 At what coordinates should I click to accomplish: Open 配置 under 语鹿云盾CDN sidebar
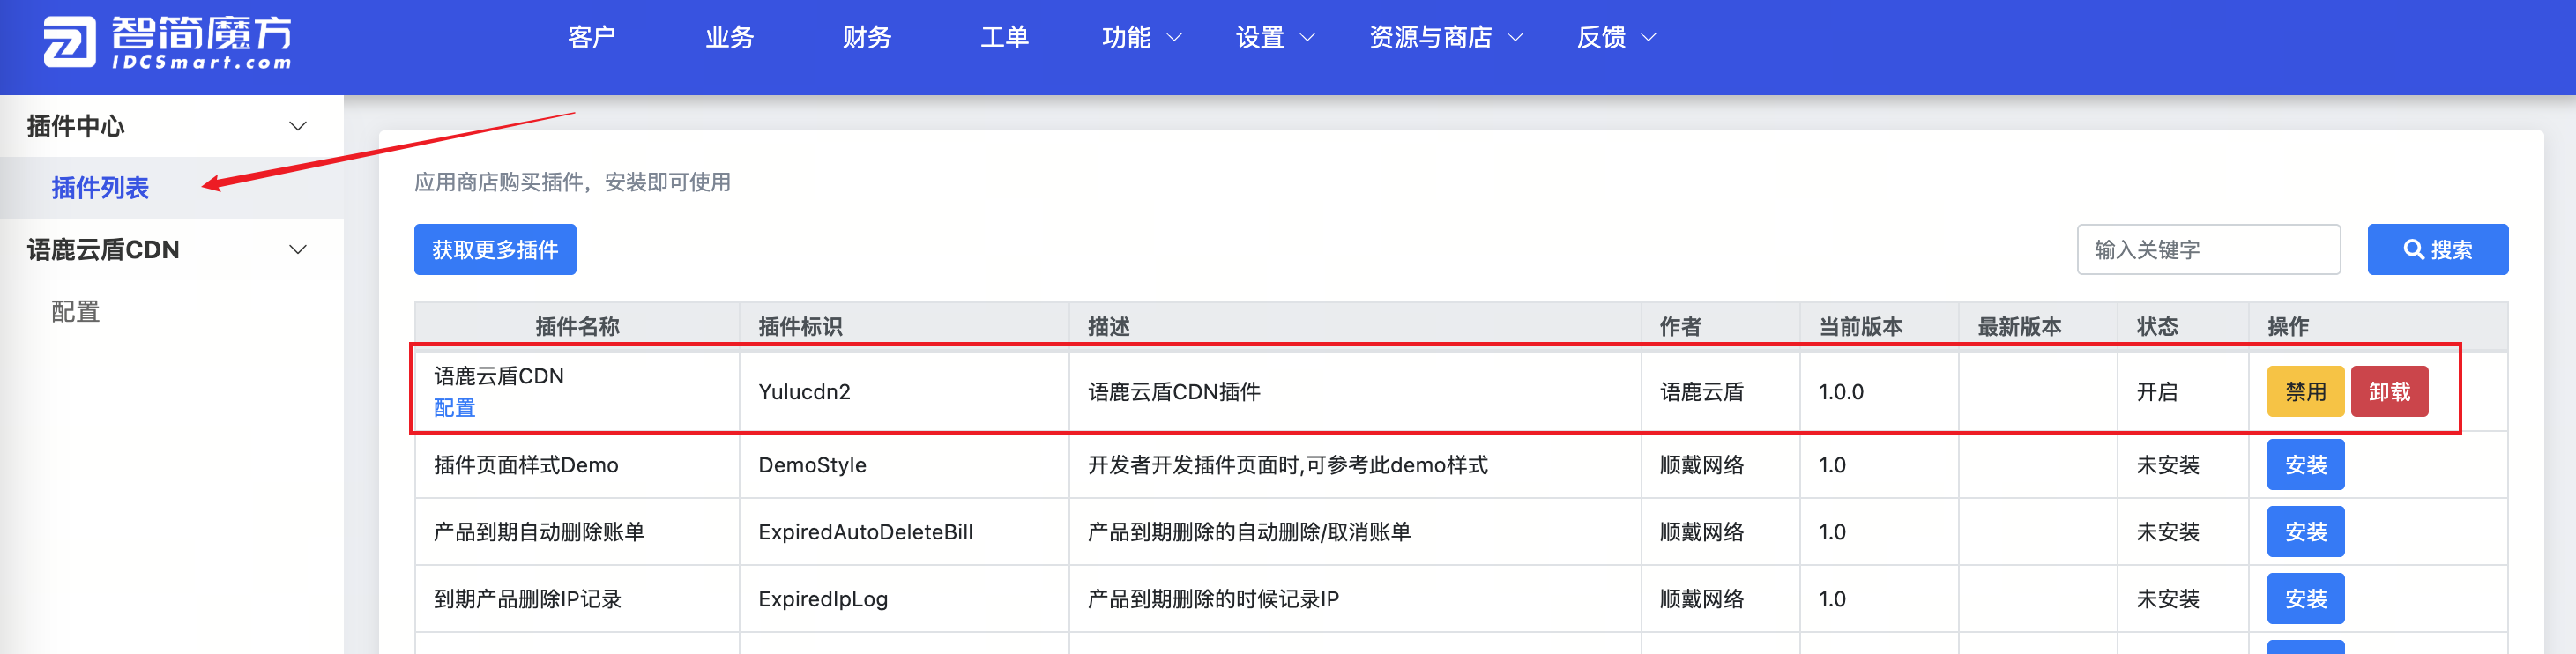[76, 312]
